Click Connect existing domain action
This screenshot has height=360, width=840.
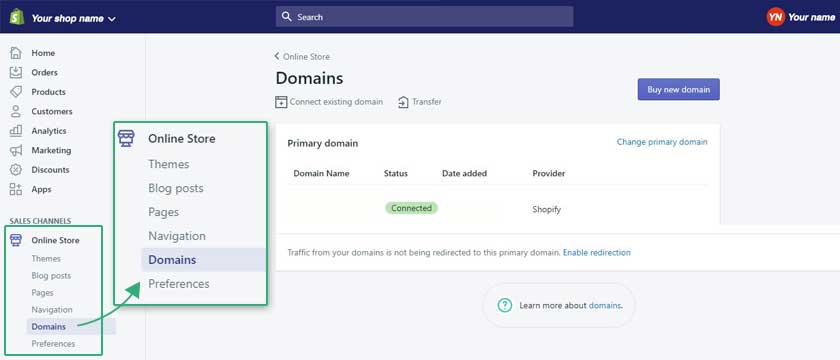coord(329,102)
